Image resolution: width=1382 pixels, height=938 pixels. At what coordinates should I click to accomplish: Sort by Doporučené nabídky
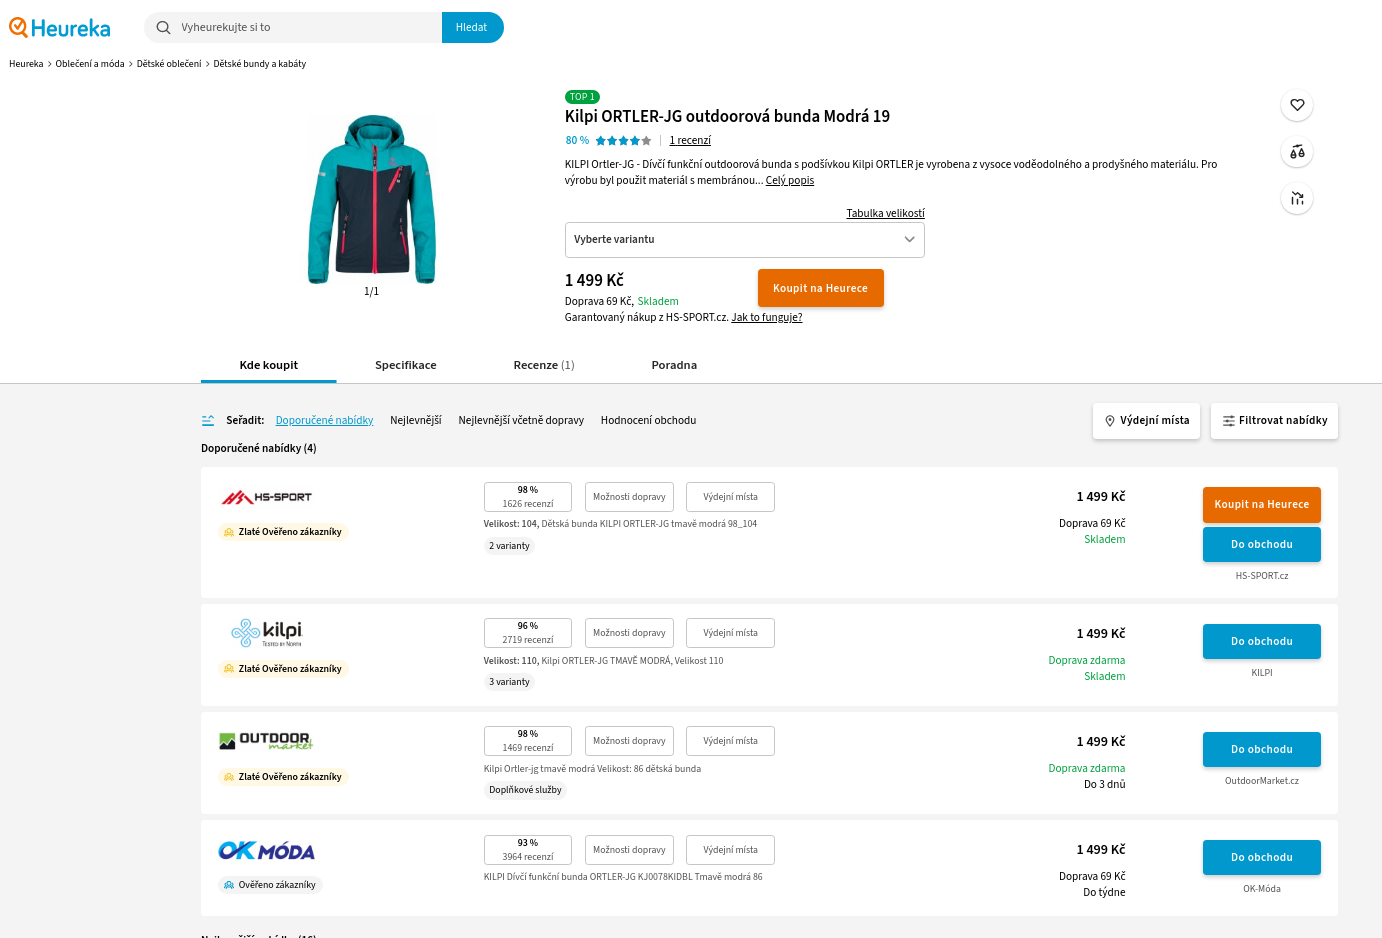325,421
